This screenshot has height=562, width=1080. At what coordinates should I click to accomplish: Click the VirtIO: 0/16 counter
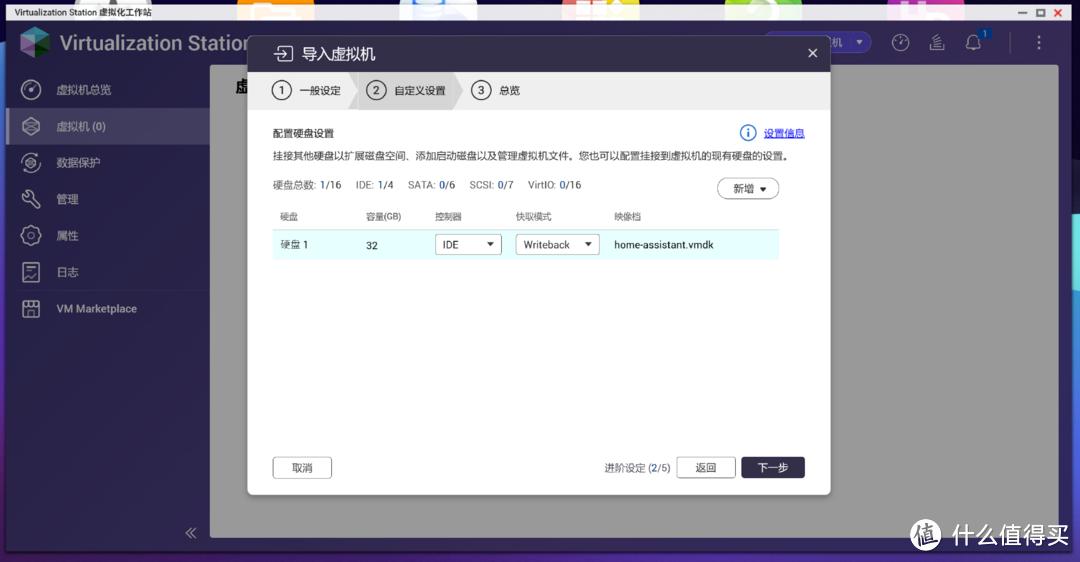coord(554,185)
